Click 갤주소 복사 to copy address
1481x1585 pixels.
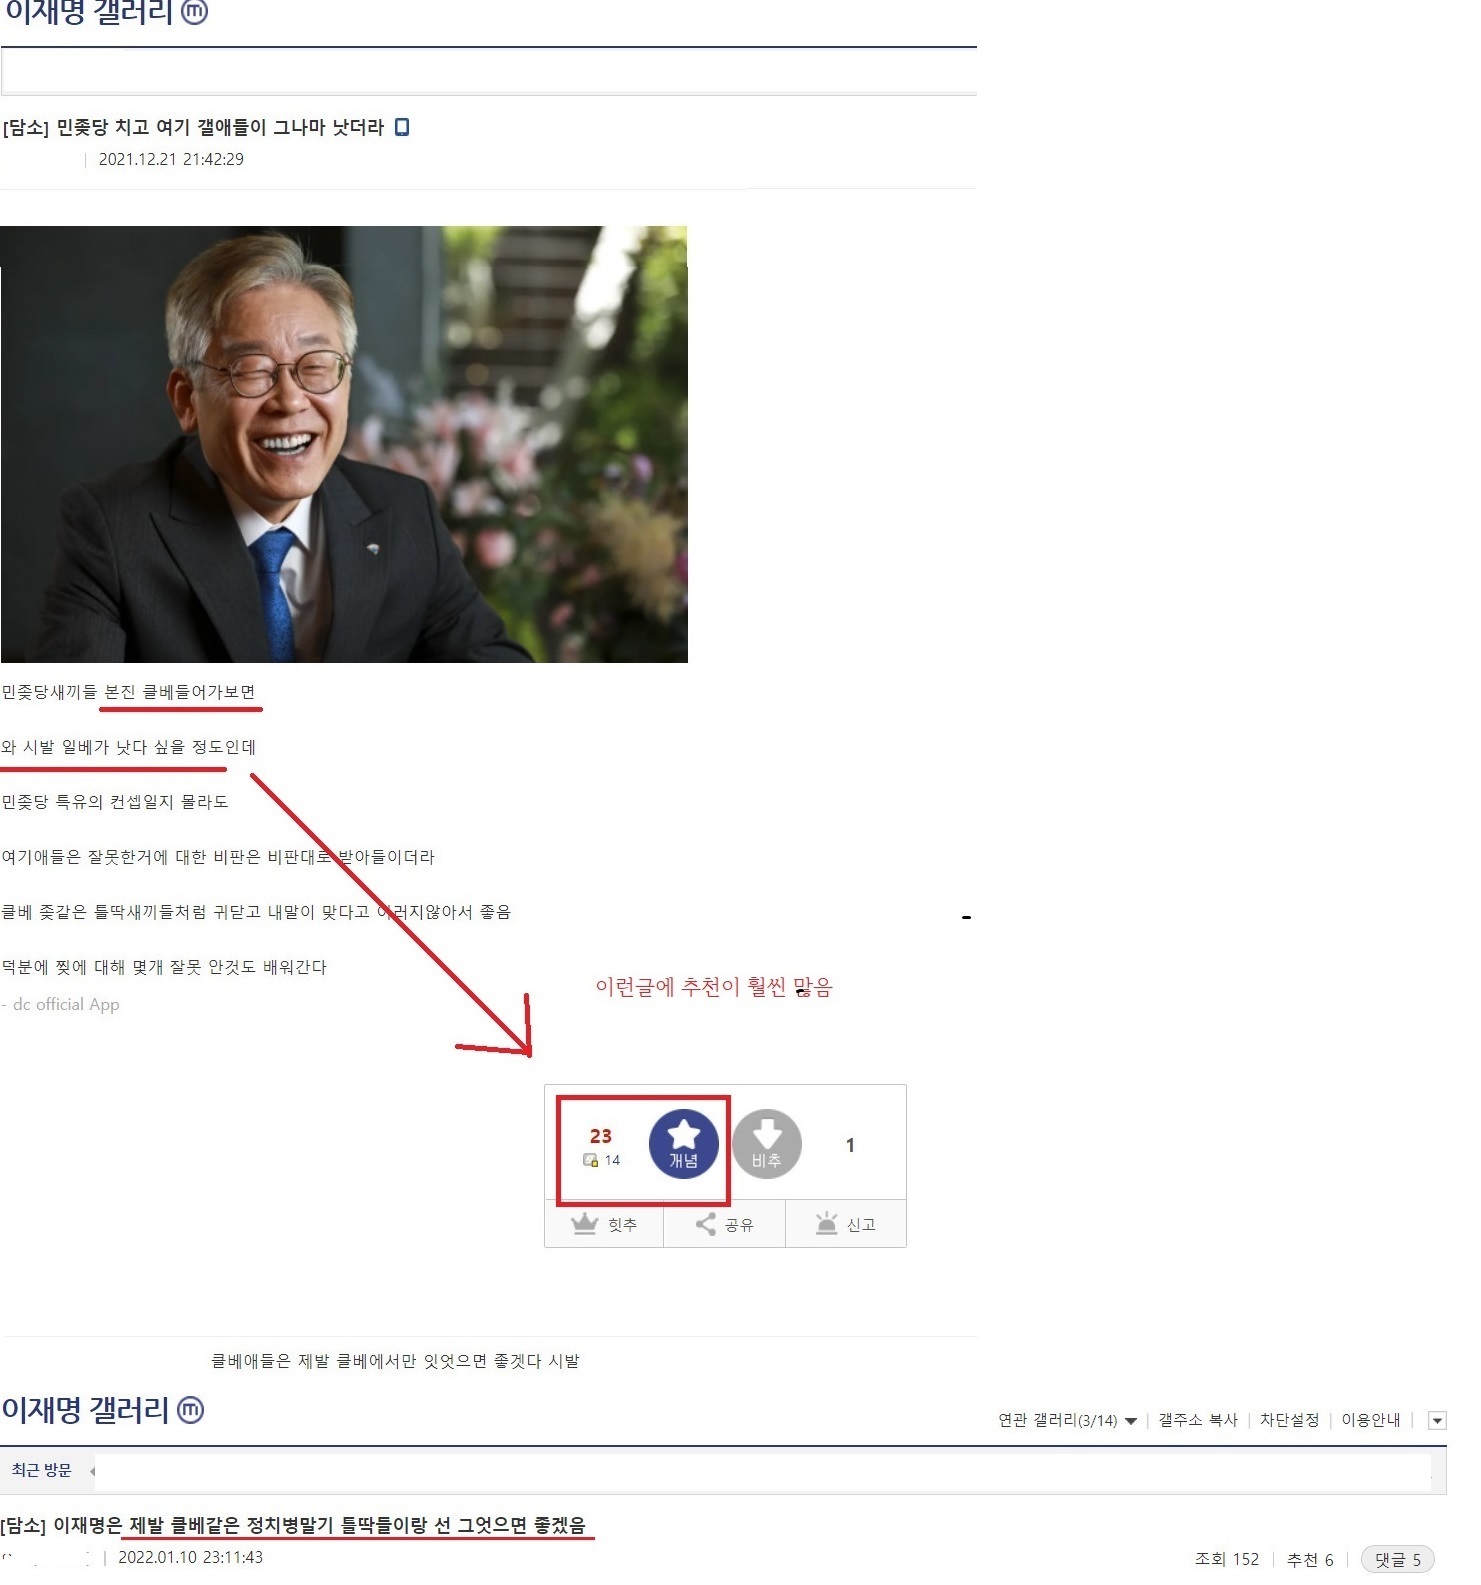1197,1420
